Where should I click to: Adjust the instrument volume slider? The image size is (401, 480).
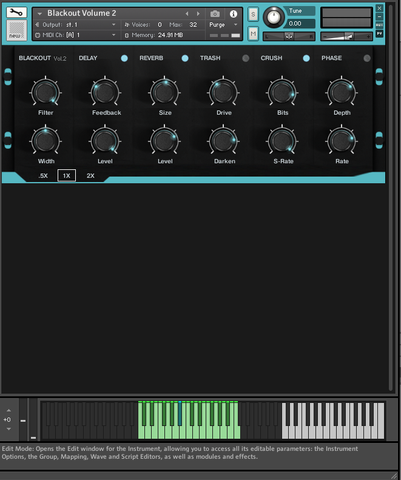coord(346,36)
